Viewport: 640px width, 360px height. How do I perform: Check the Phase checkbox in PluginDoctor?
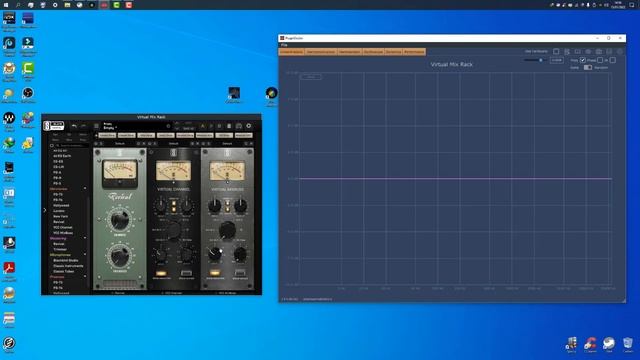coord(600,60)
